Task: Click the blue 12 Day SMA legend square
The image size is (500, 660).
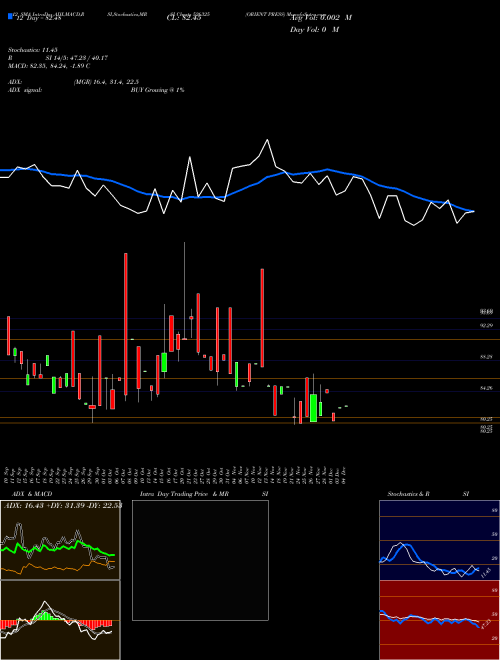Action: click(x=10, y=16)
